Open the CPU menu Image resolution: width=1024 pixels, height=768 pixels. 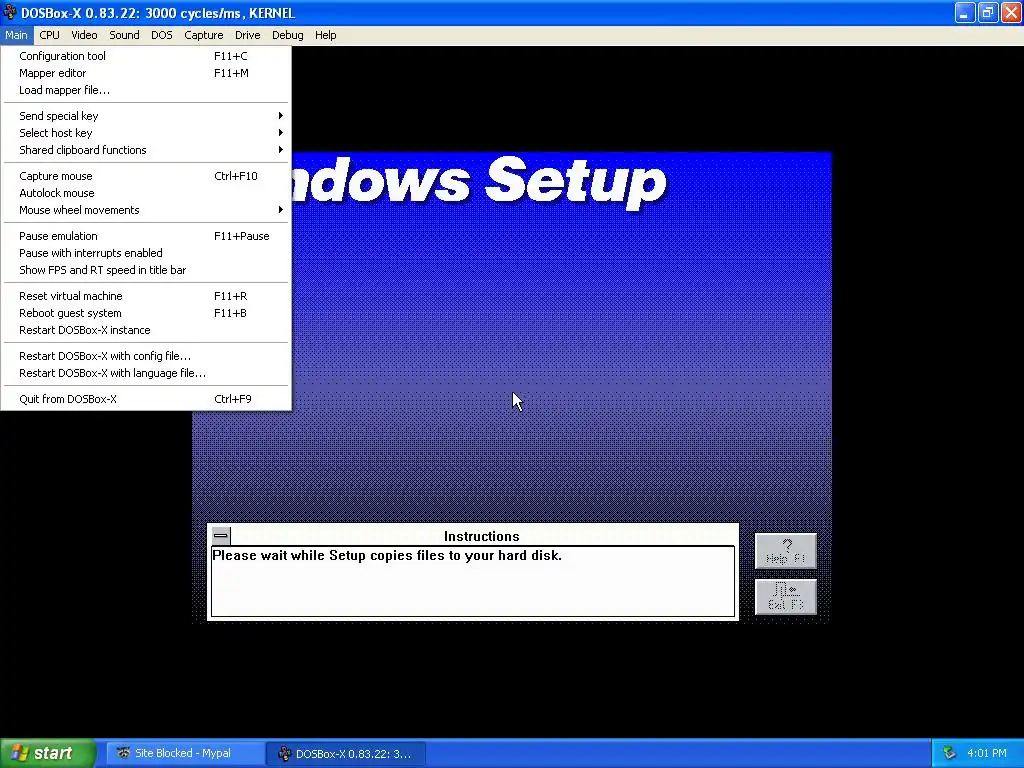tap(49, 35)
